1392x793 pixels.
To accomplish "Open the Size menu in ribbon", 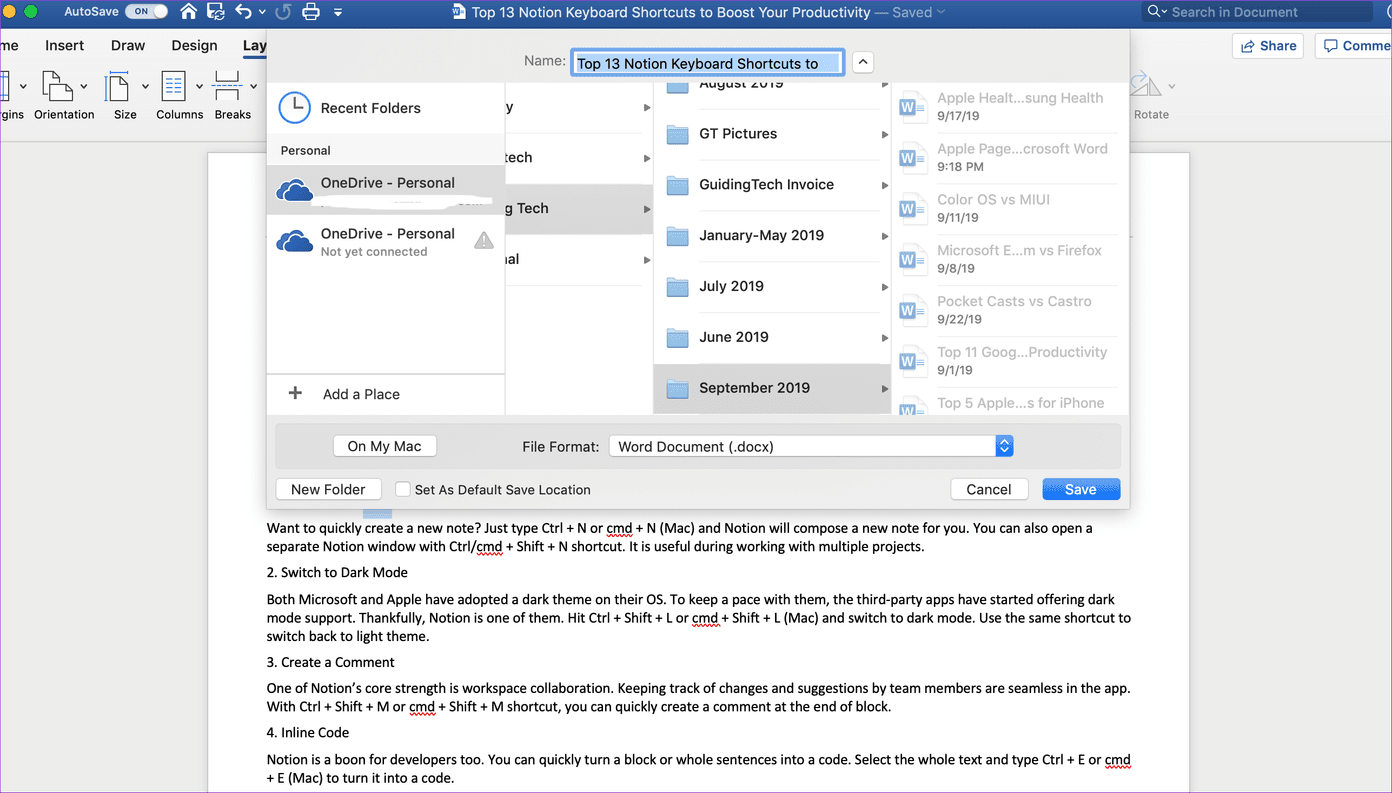I will (x=126, y=96).
